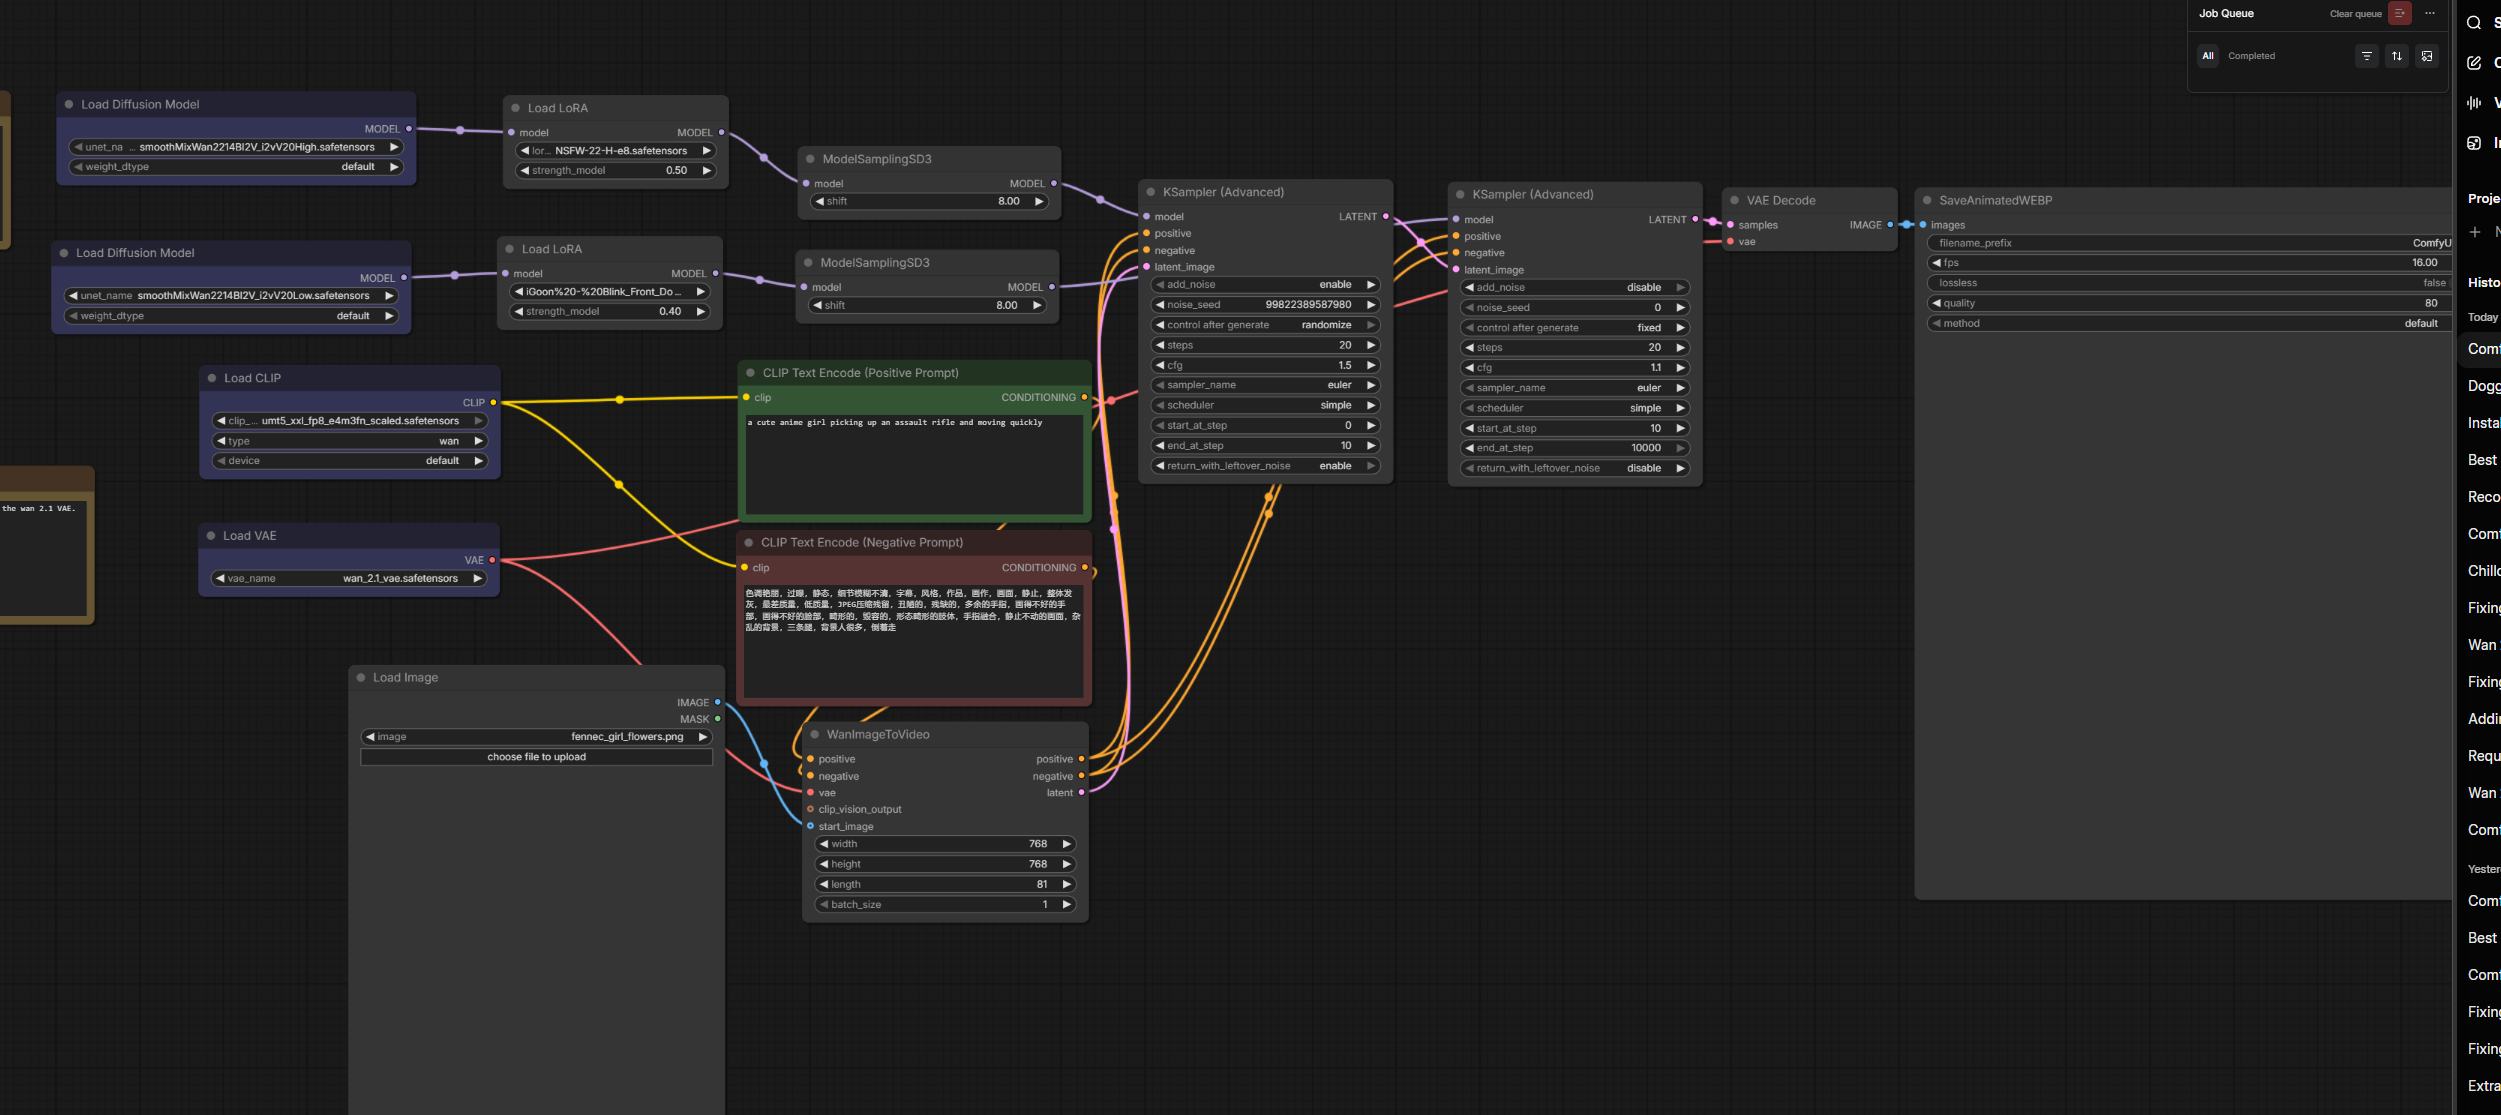
Task: Open type dropdown in Load CLIP
Action: point(348,441)
